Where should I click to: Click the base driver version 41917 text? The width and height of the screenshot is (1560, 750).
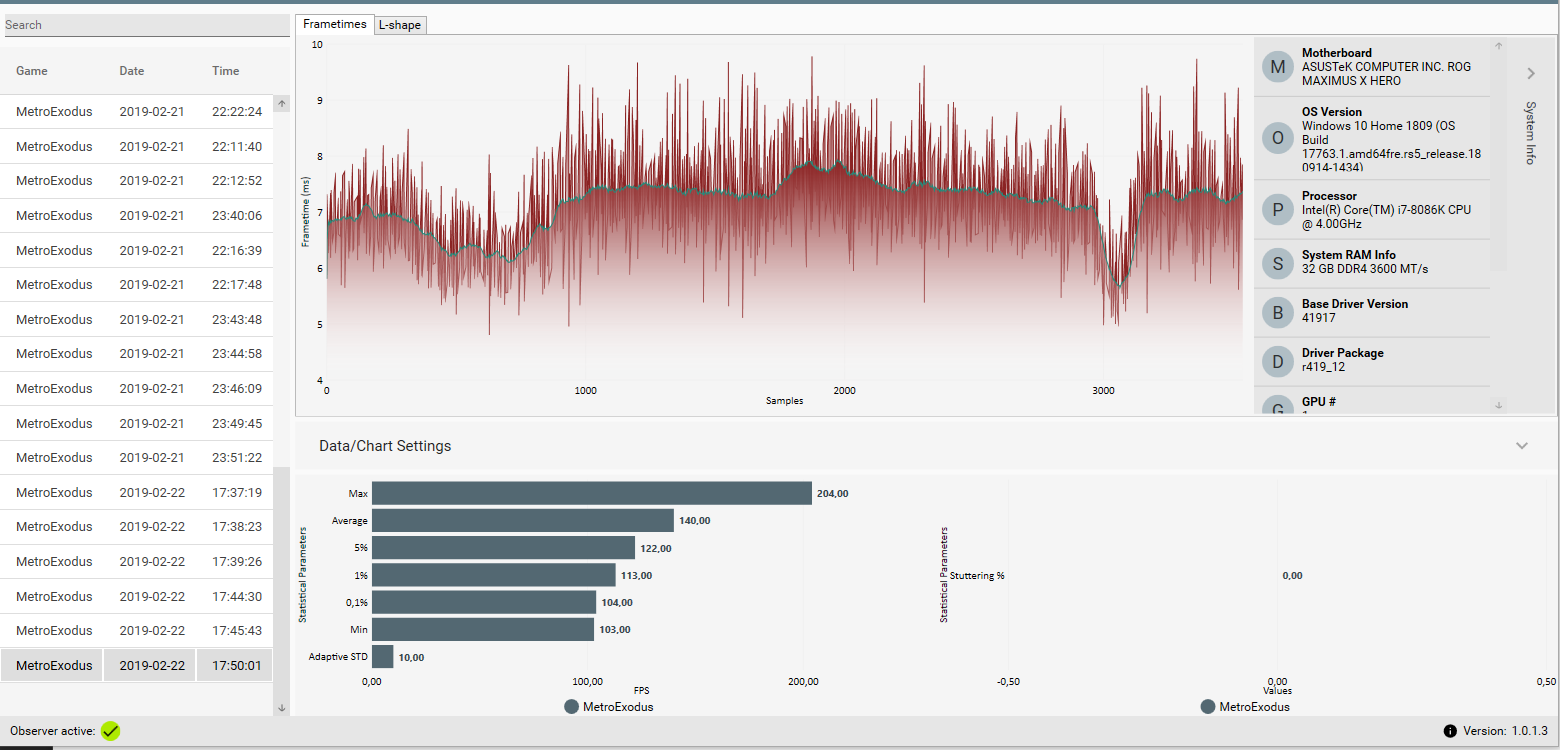(x=1319, y=318)
